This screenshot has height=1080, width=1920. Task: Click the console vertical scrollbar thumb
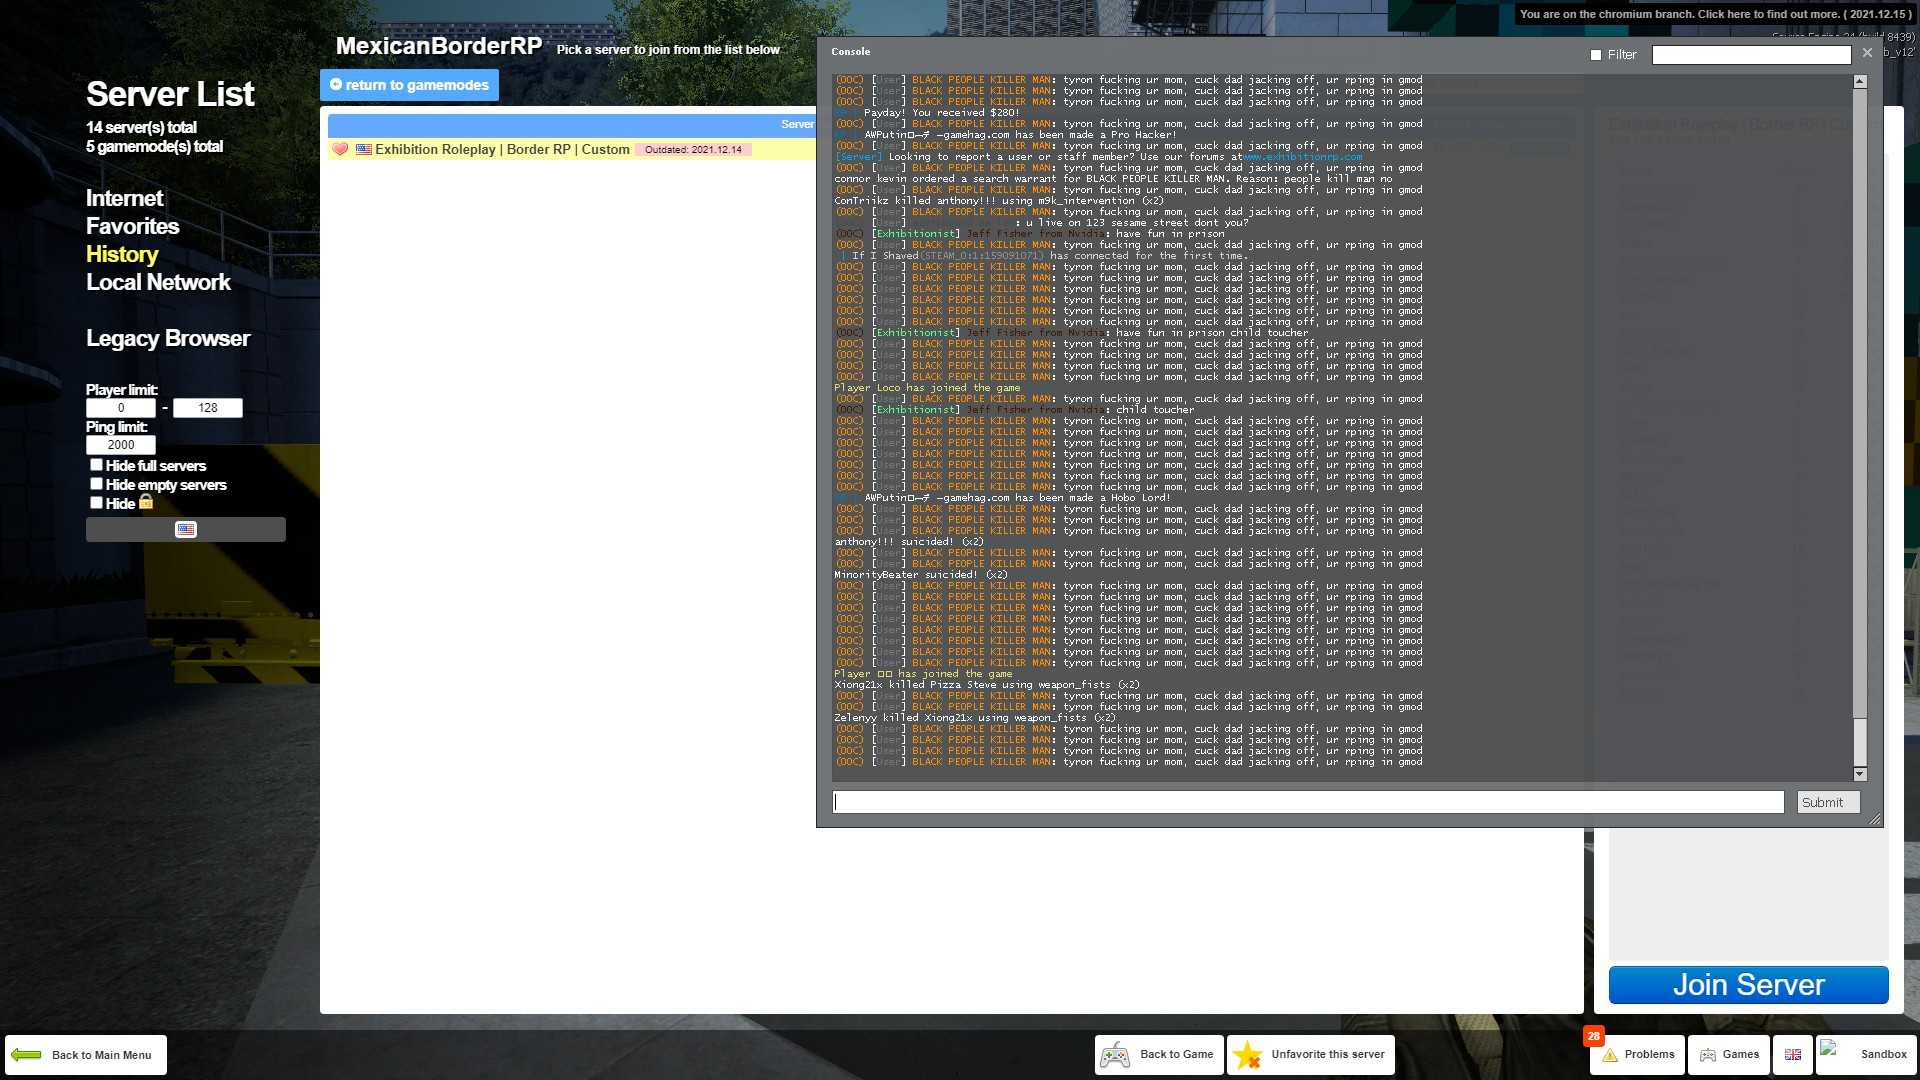(1860, 742)
